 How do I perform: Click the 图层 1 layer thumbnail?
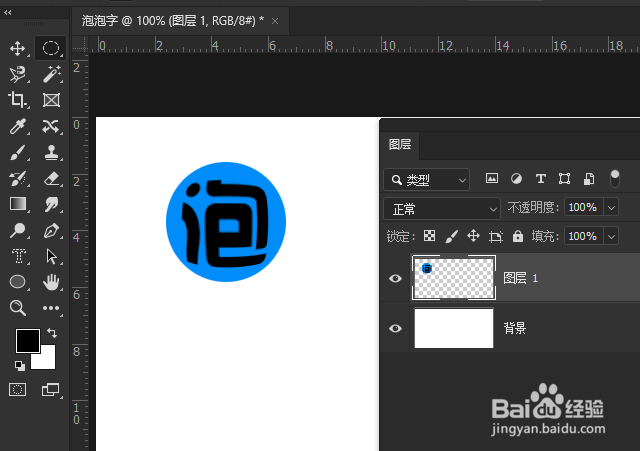[454, 278]
